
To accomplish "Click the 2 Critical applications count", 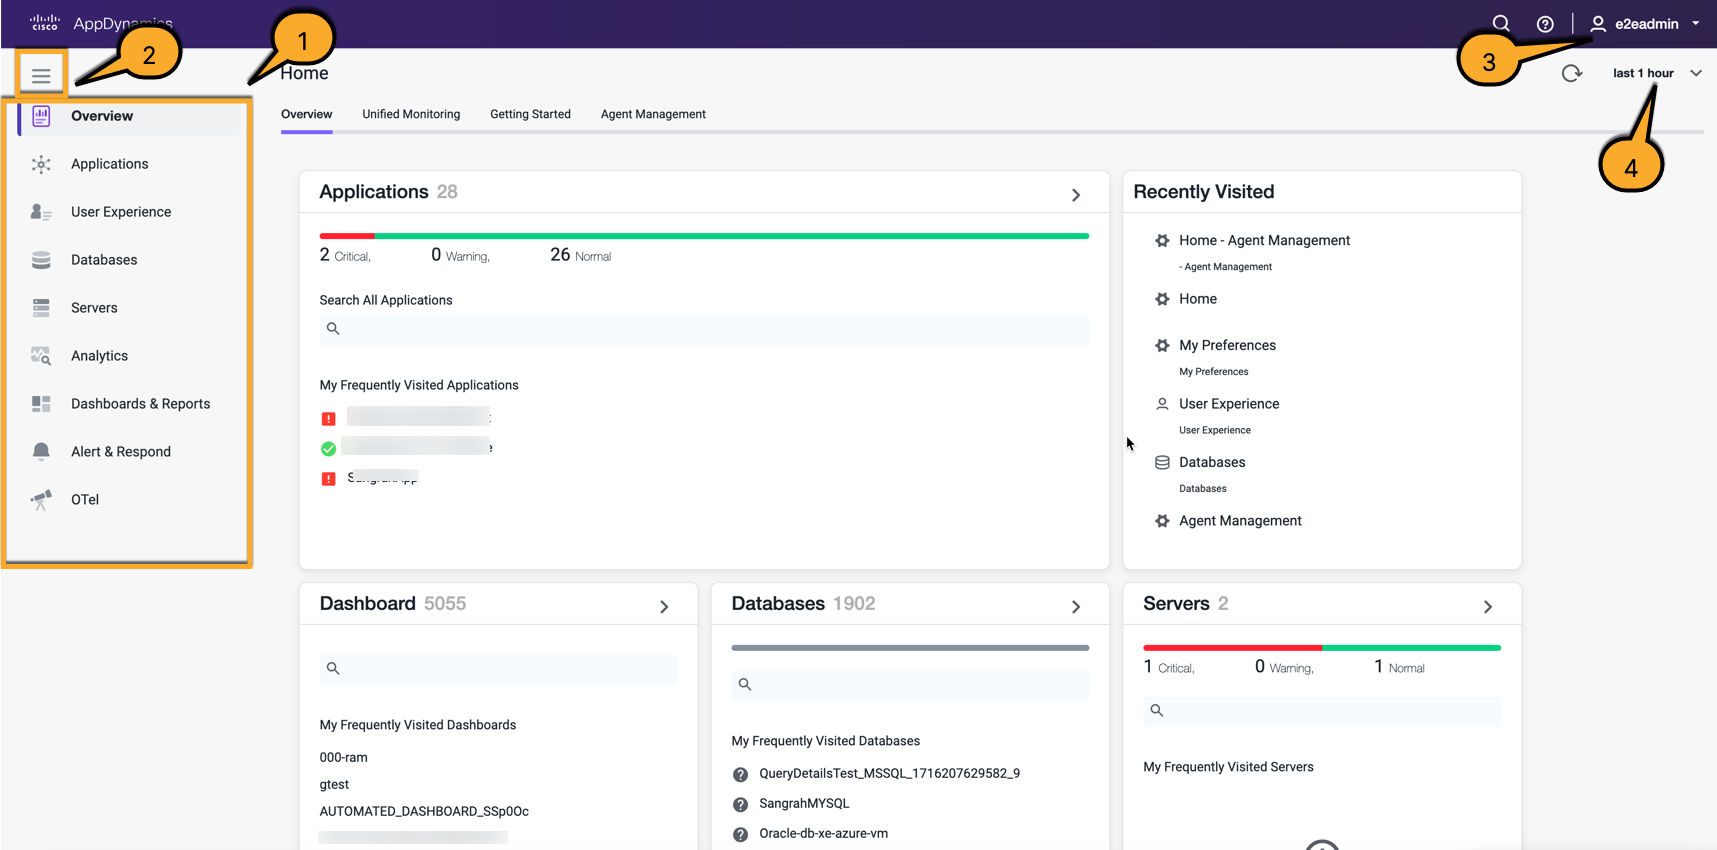I will point(345,256).
